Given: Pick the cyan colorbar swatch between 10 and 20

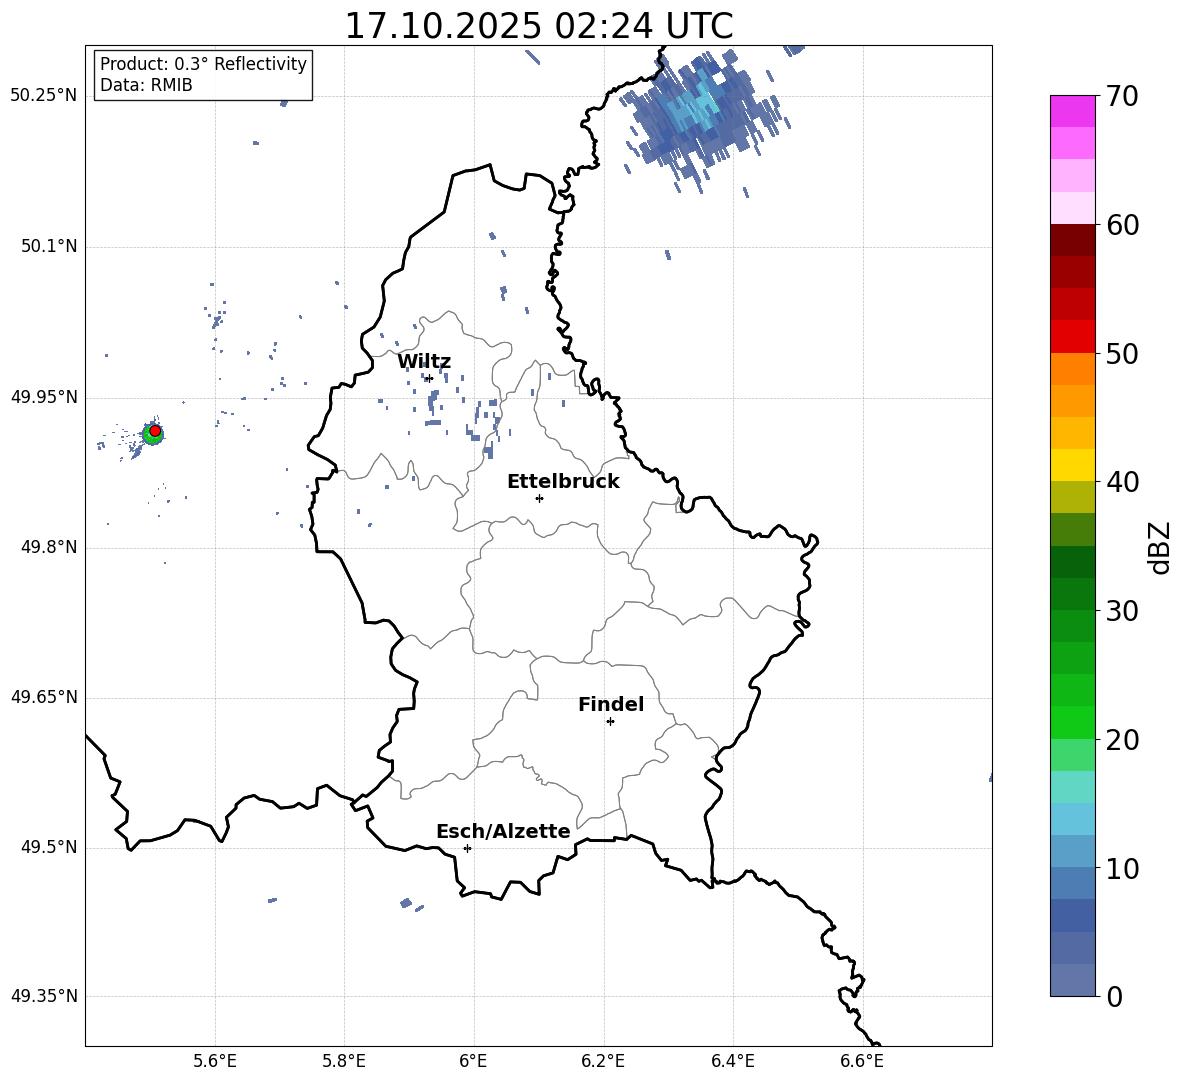Looking at the screenshot, I should (1072, 819).
